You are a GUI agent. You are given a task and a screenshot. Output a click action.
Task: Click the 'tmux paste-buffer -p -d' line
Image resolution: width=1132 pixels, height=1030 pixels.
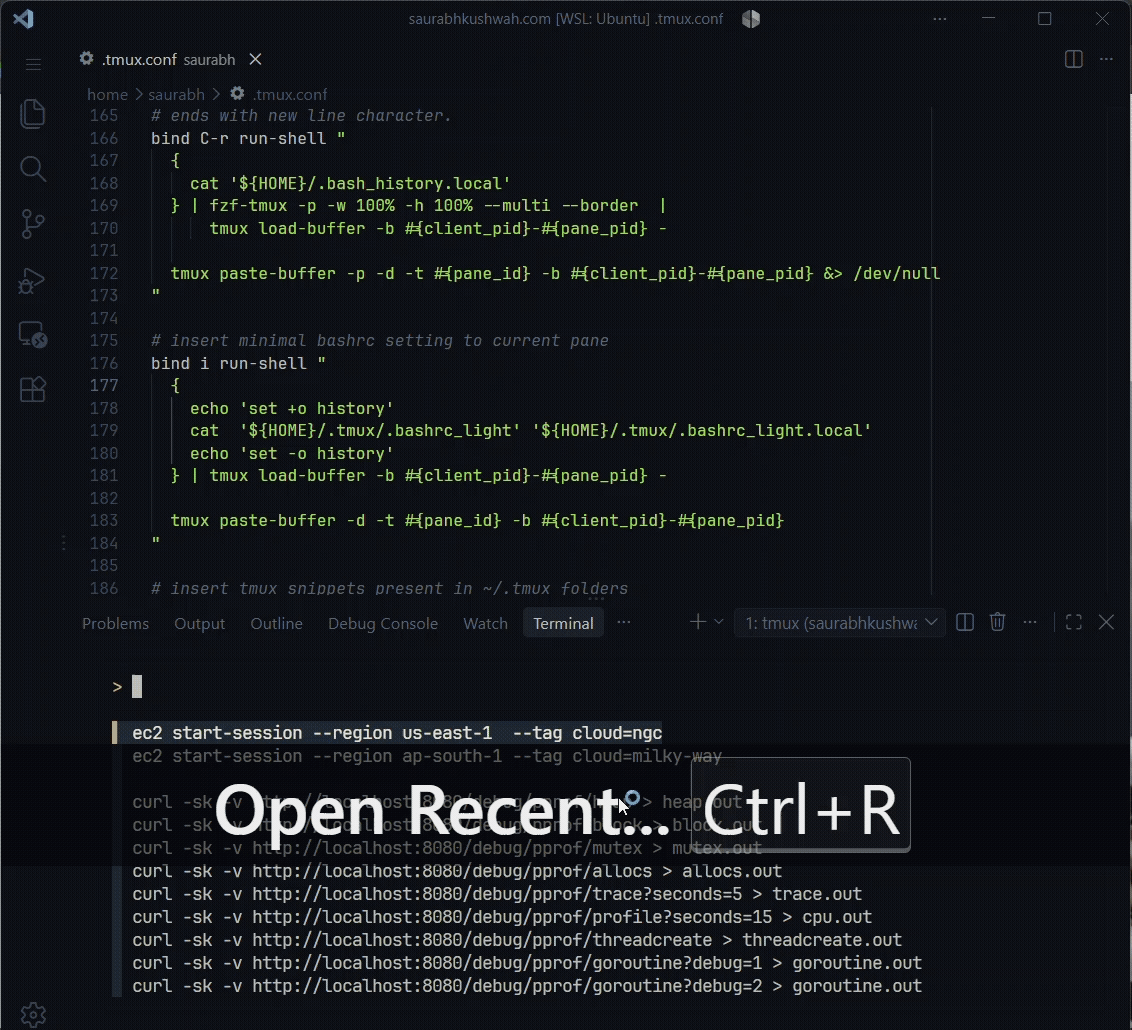coord(555,274)
